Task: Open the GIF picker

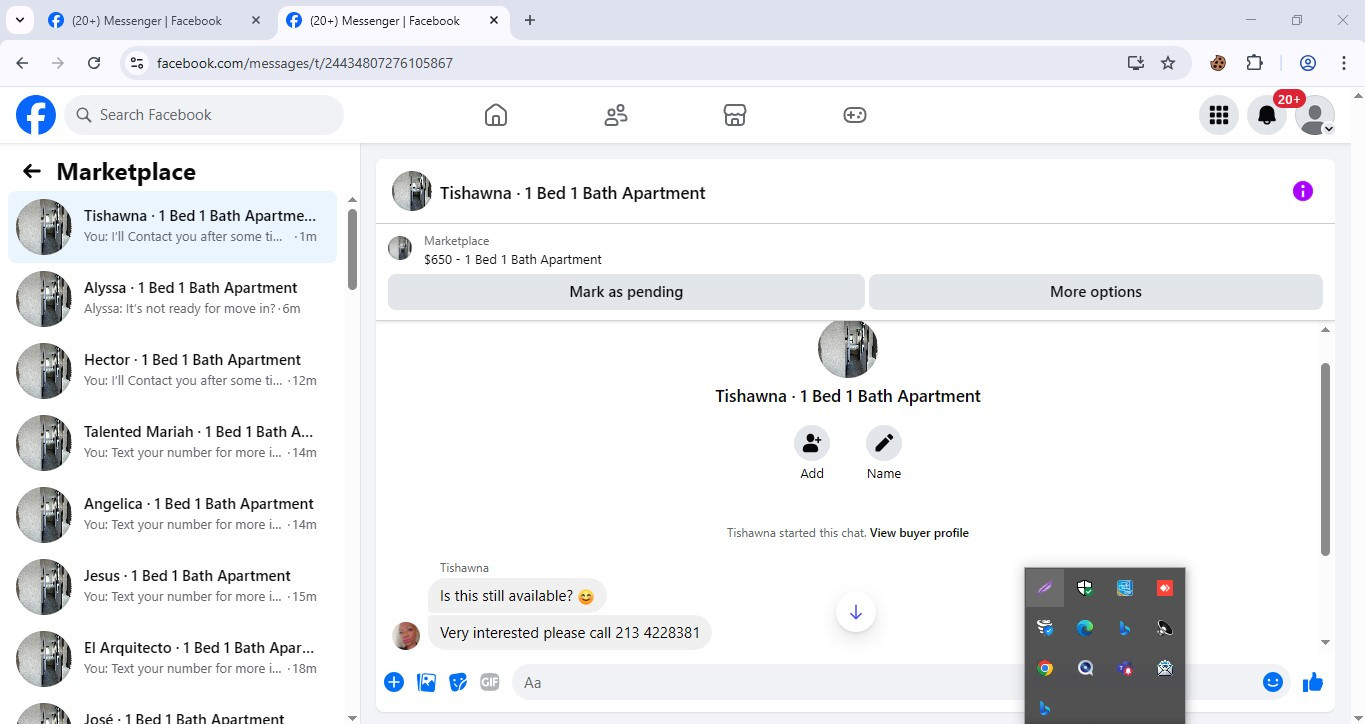Action: pyautogui.click(x=489, y=682)
